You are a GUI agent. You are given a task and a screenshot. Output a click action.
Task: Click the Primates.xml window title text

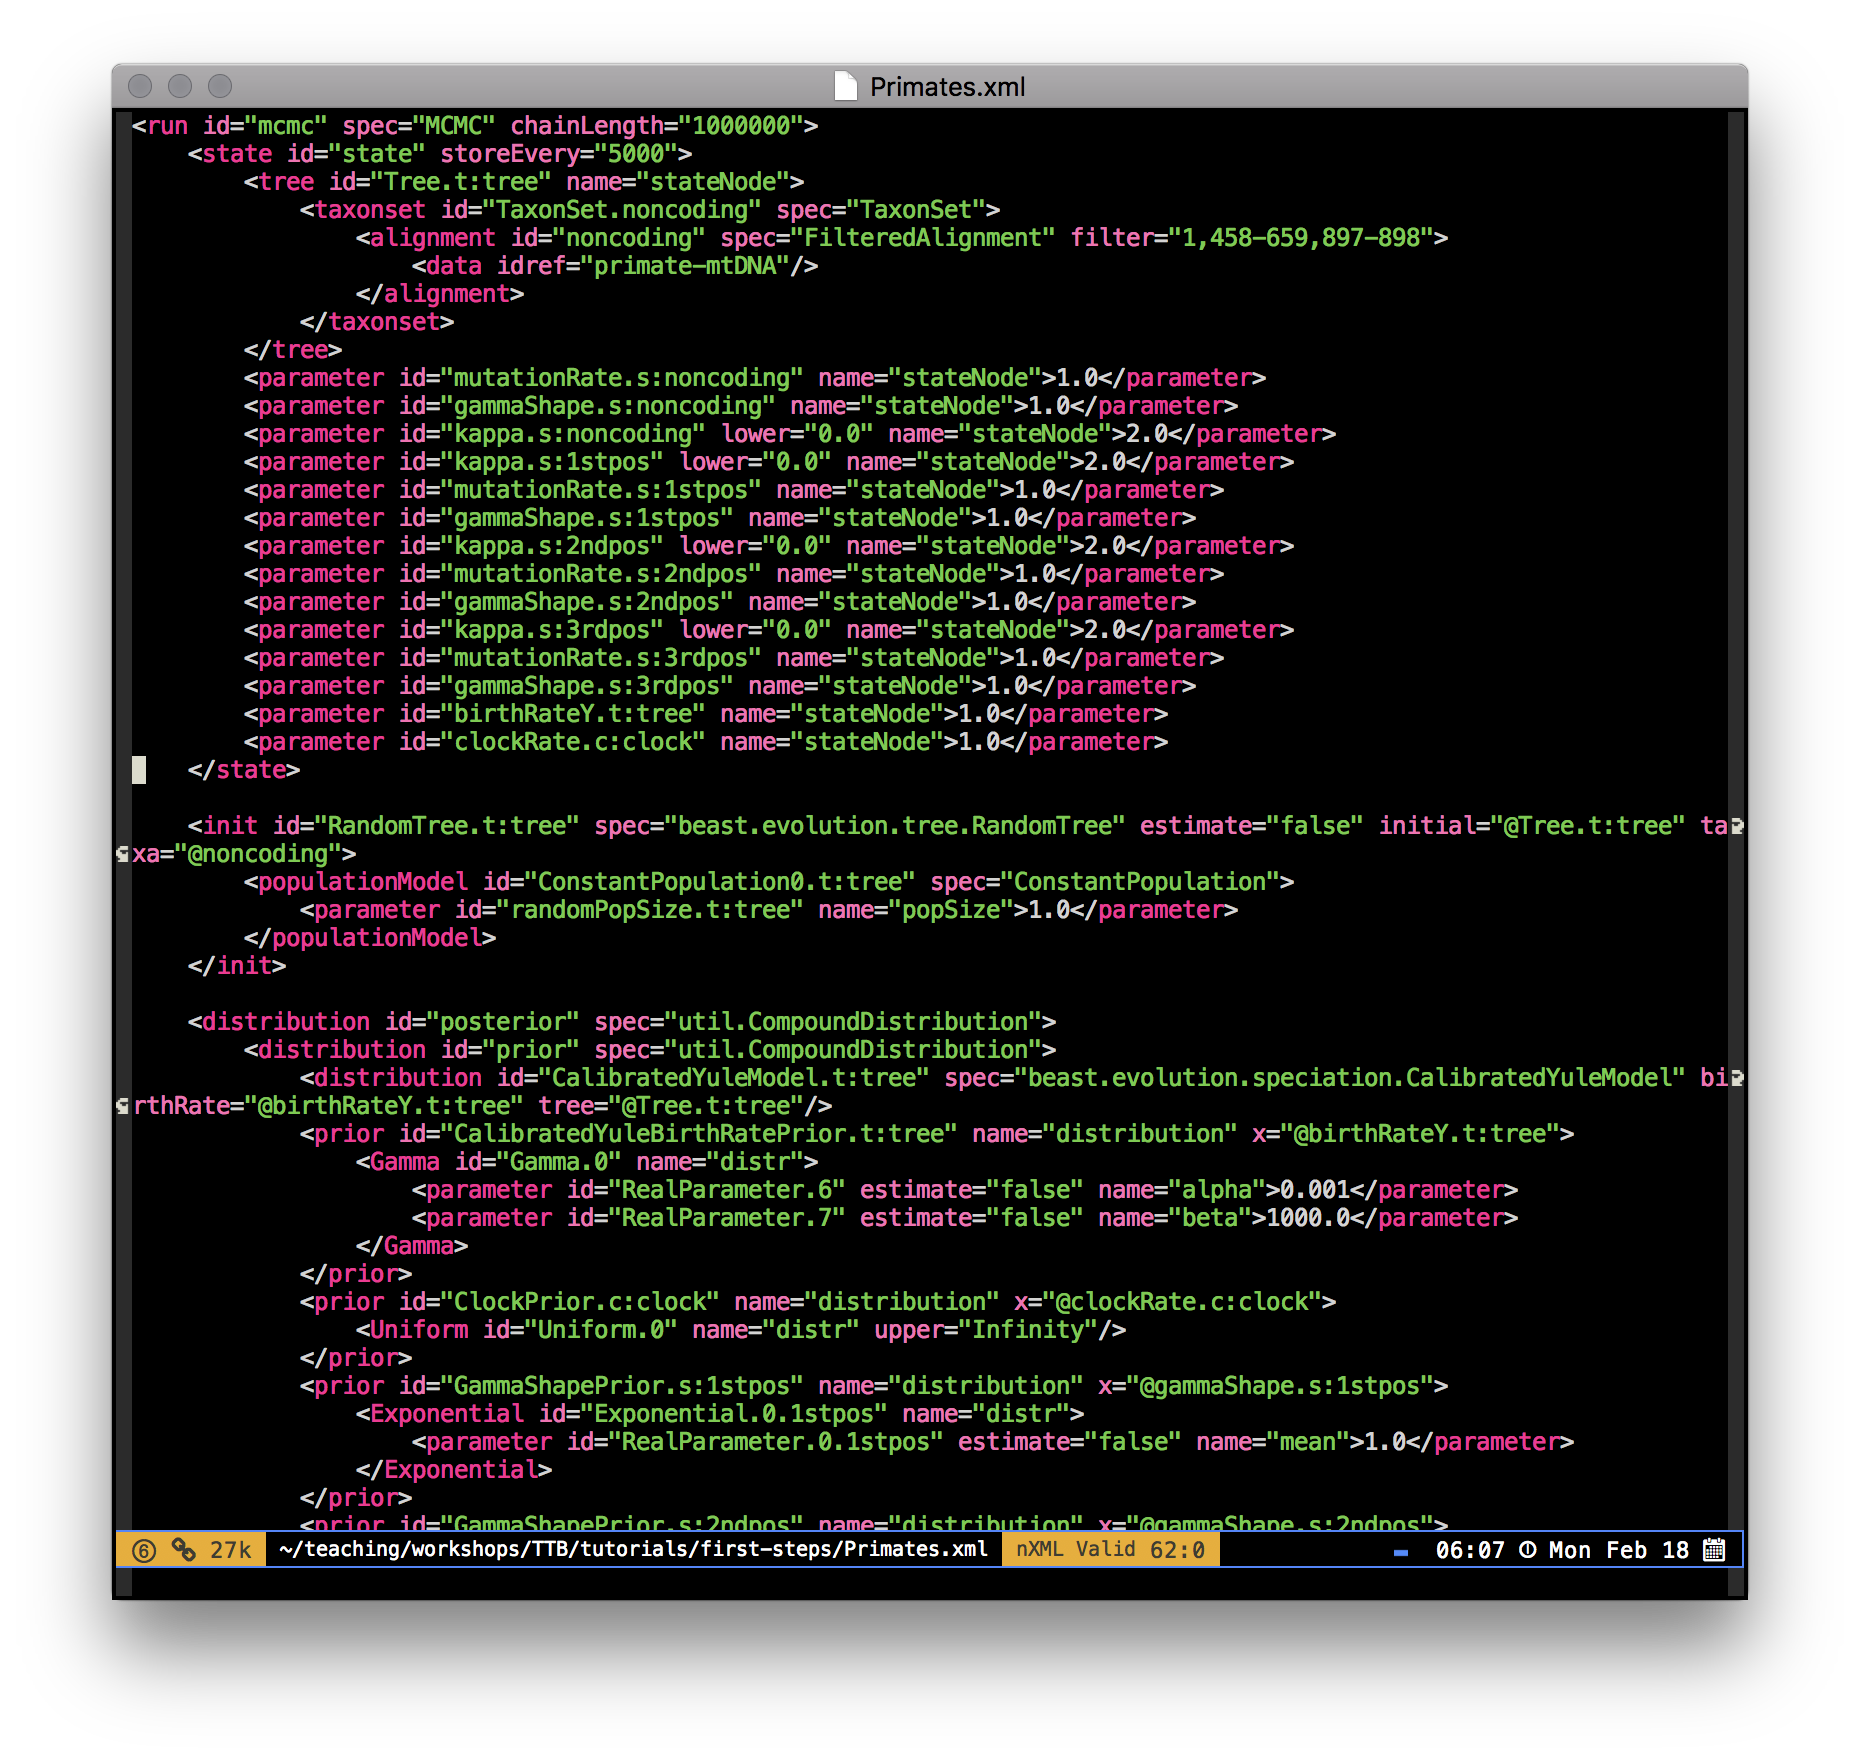946,87
